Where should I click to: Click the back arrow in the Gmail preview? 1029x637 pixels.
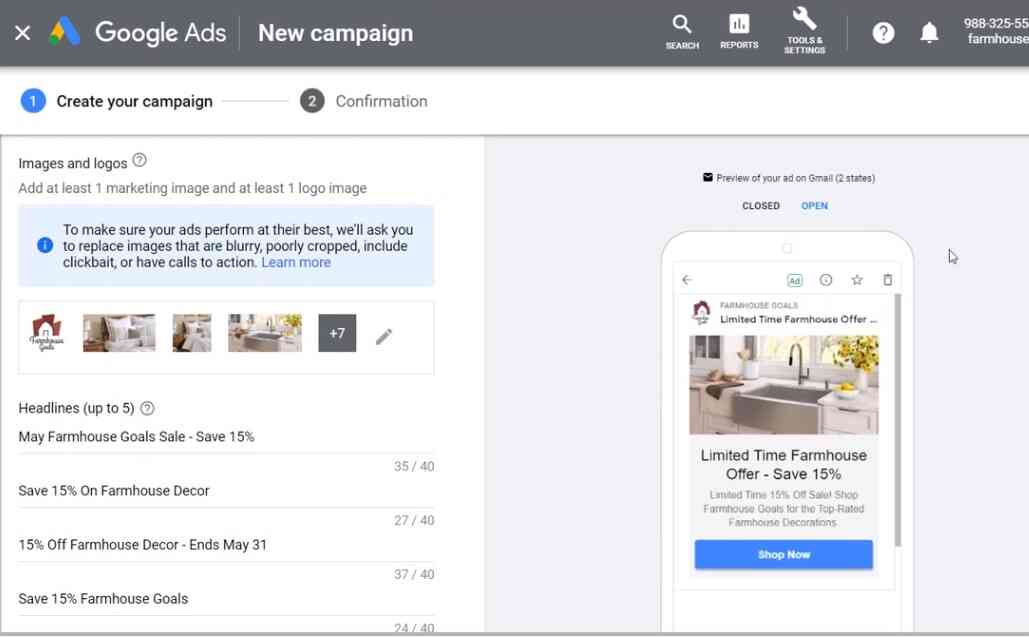[686, 280]
